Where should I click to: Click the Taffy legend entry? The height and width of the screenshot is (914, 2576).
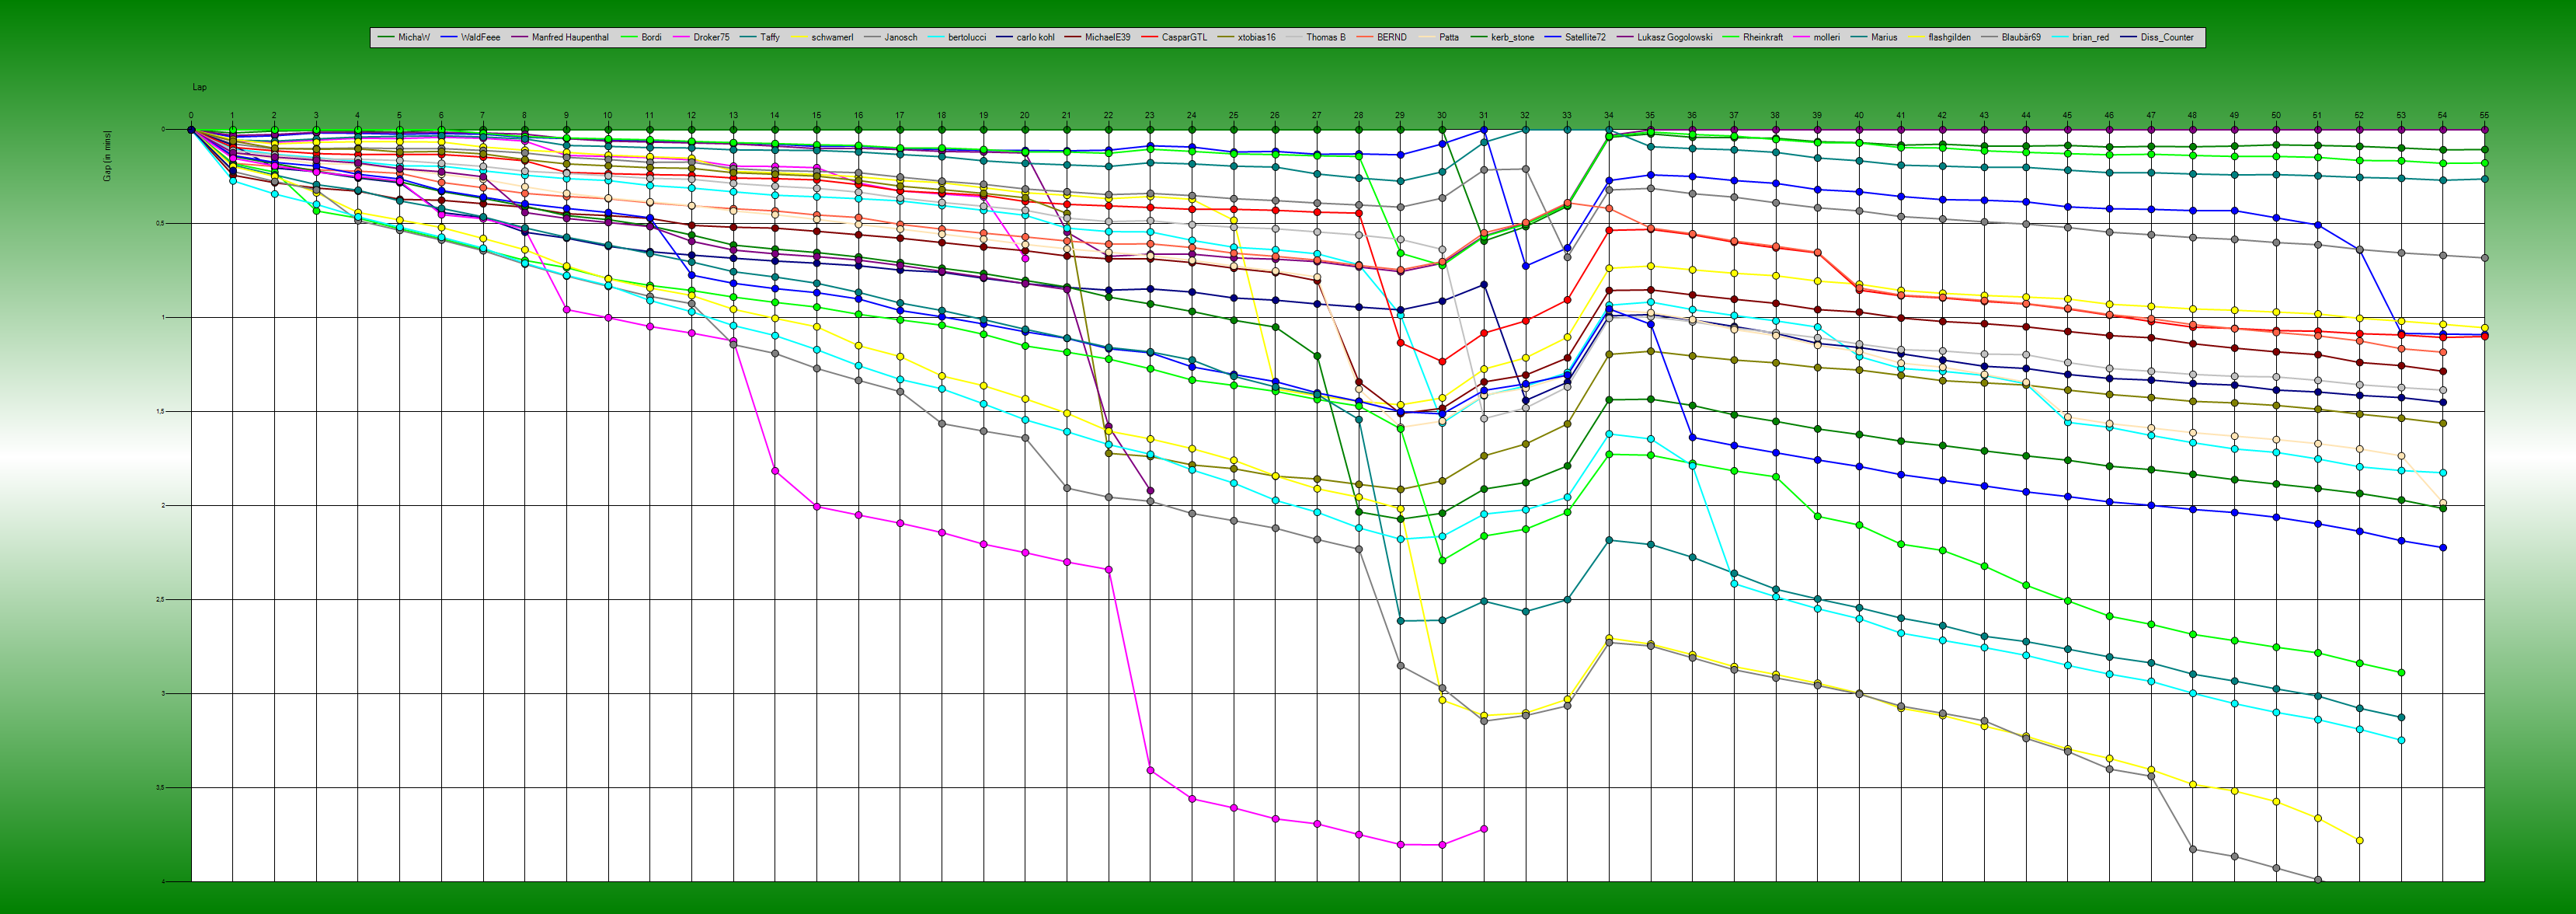click(770, 37)
